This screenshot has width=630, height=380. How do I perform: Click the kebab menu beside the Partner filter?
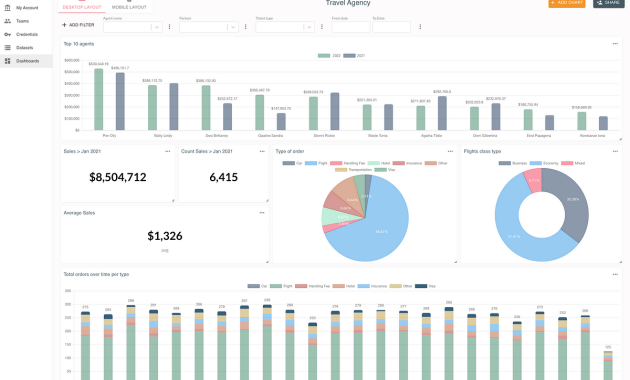(245, 27)
